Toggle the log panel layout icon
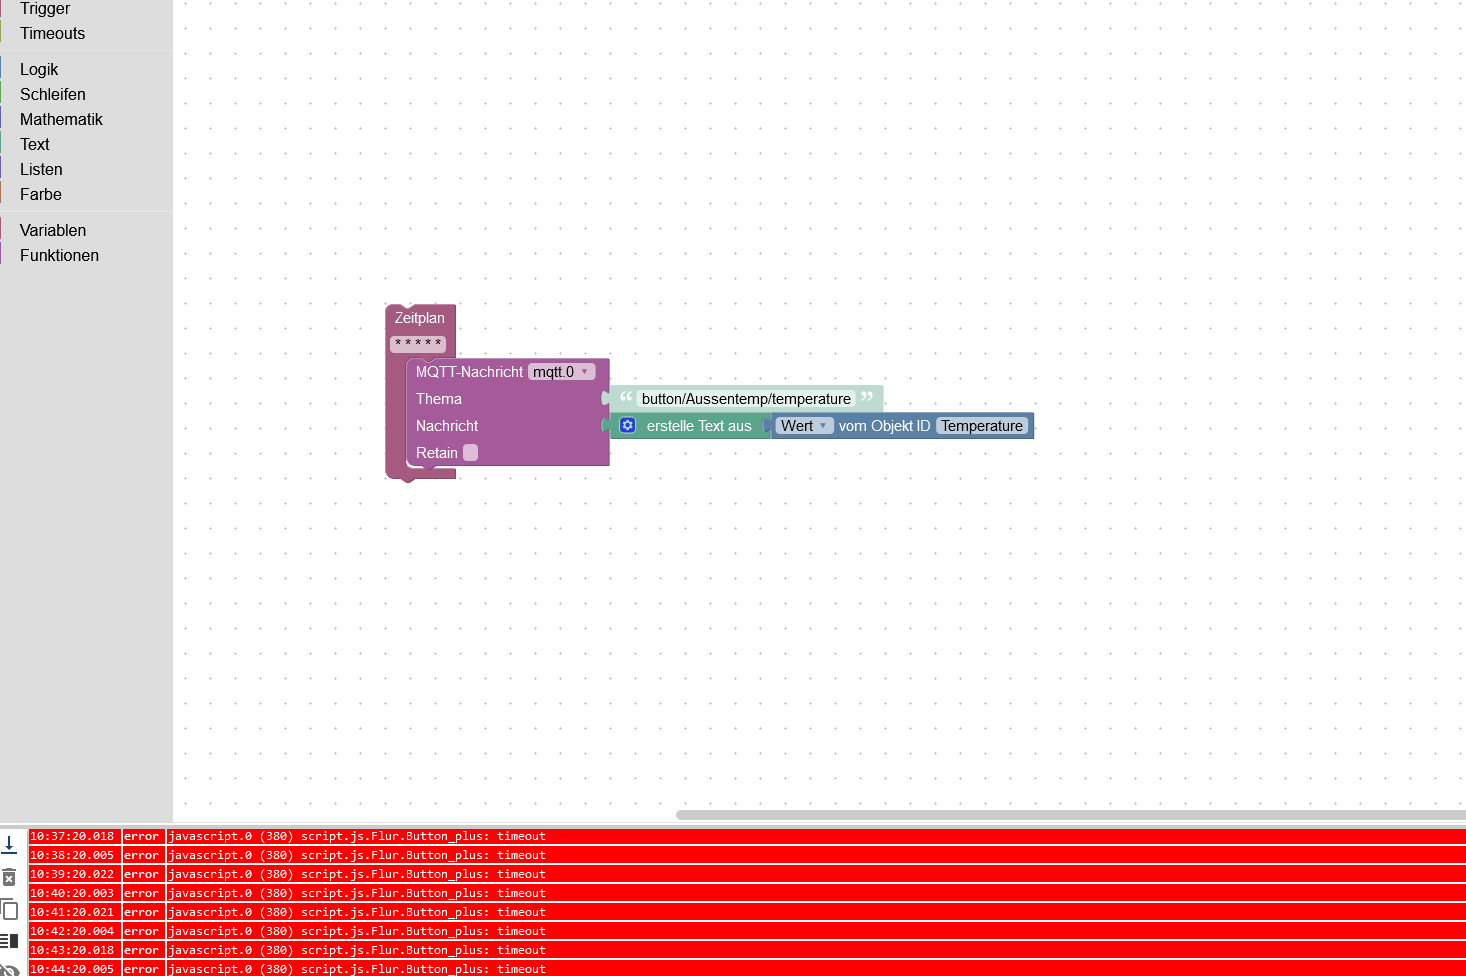1466x976 pixels. 9,940
